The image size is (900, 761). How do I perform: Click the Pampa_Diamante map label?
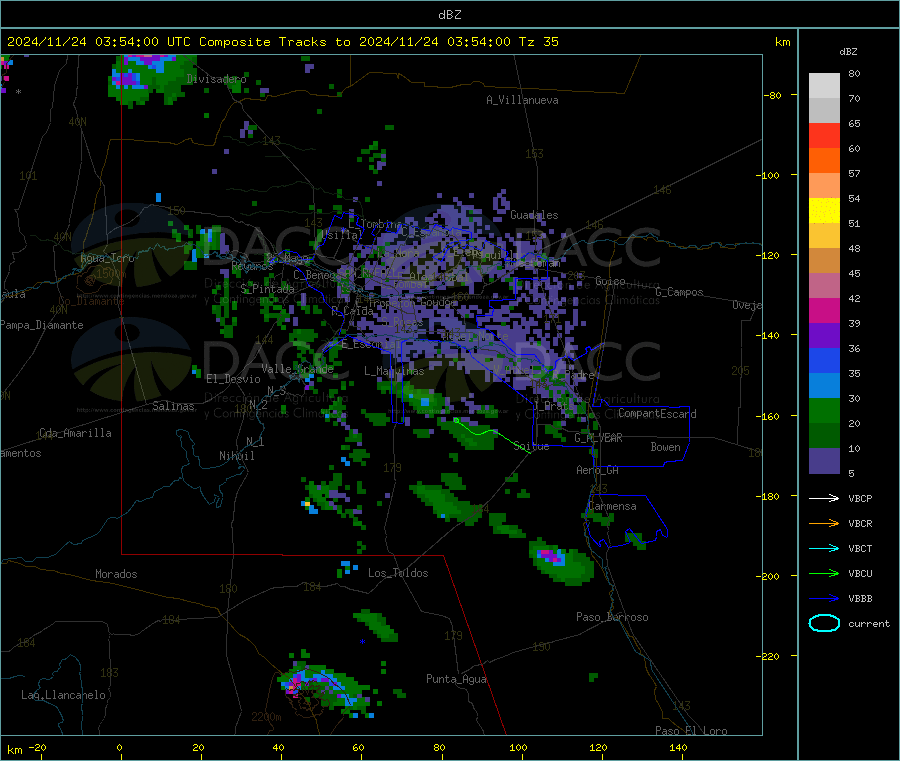[x=41, y=325]
